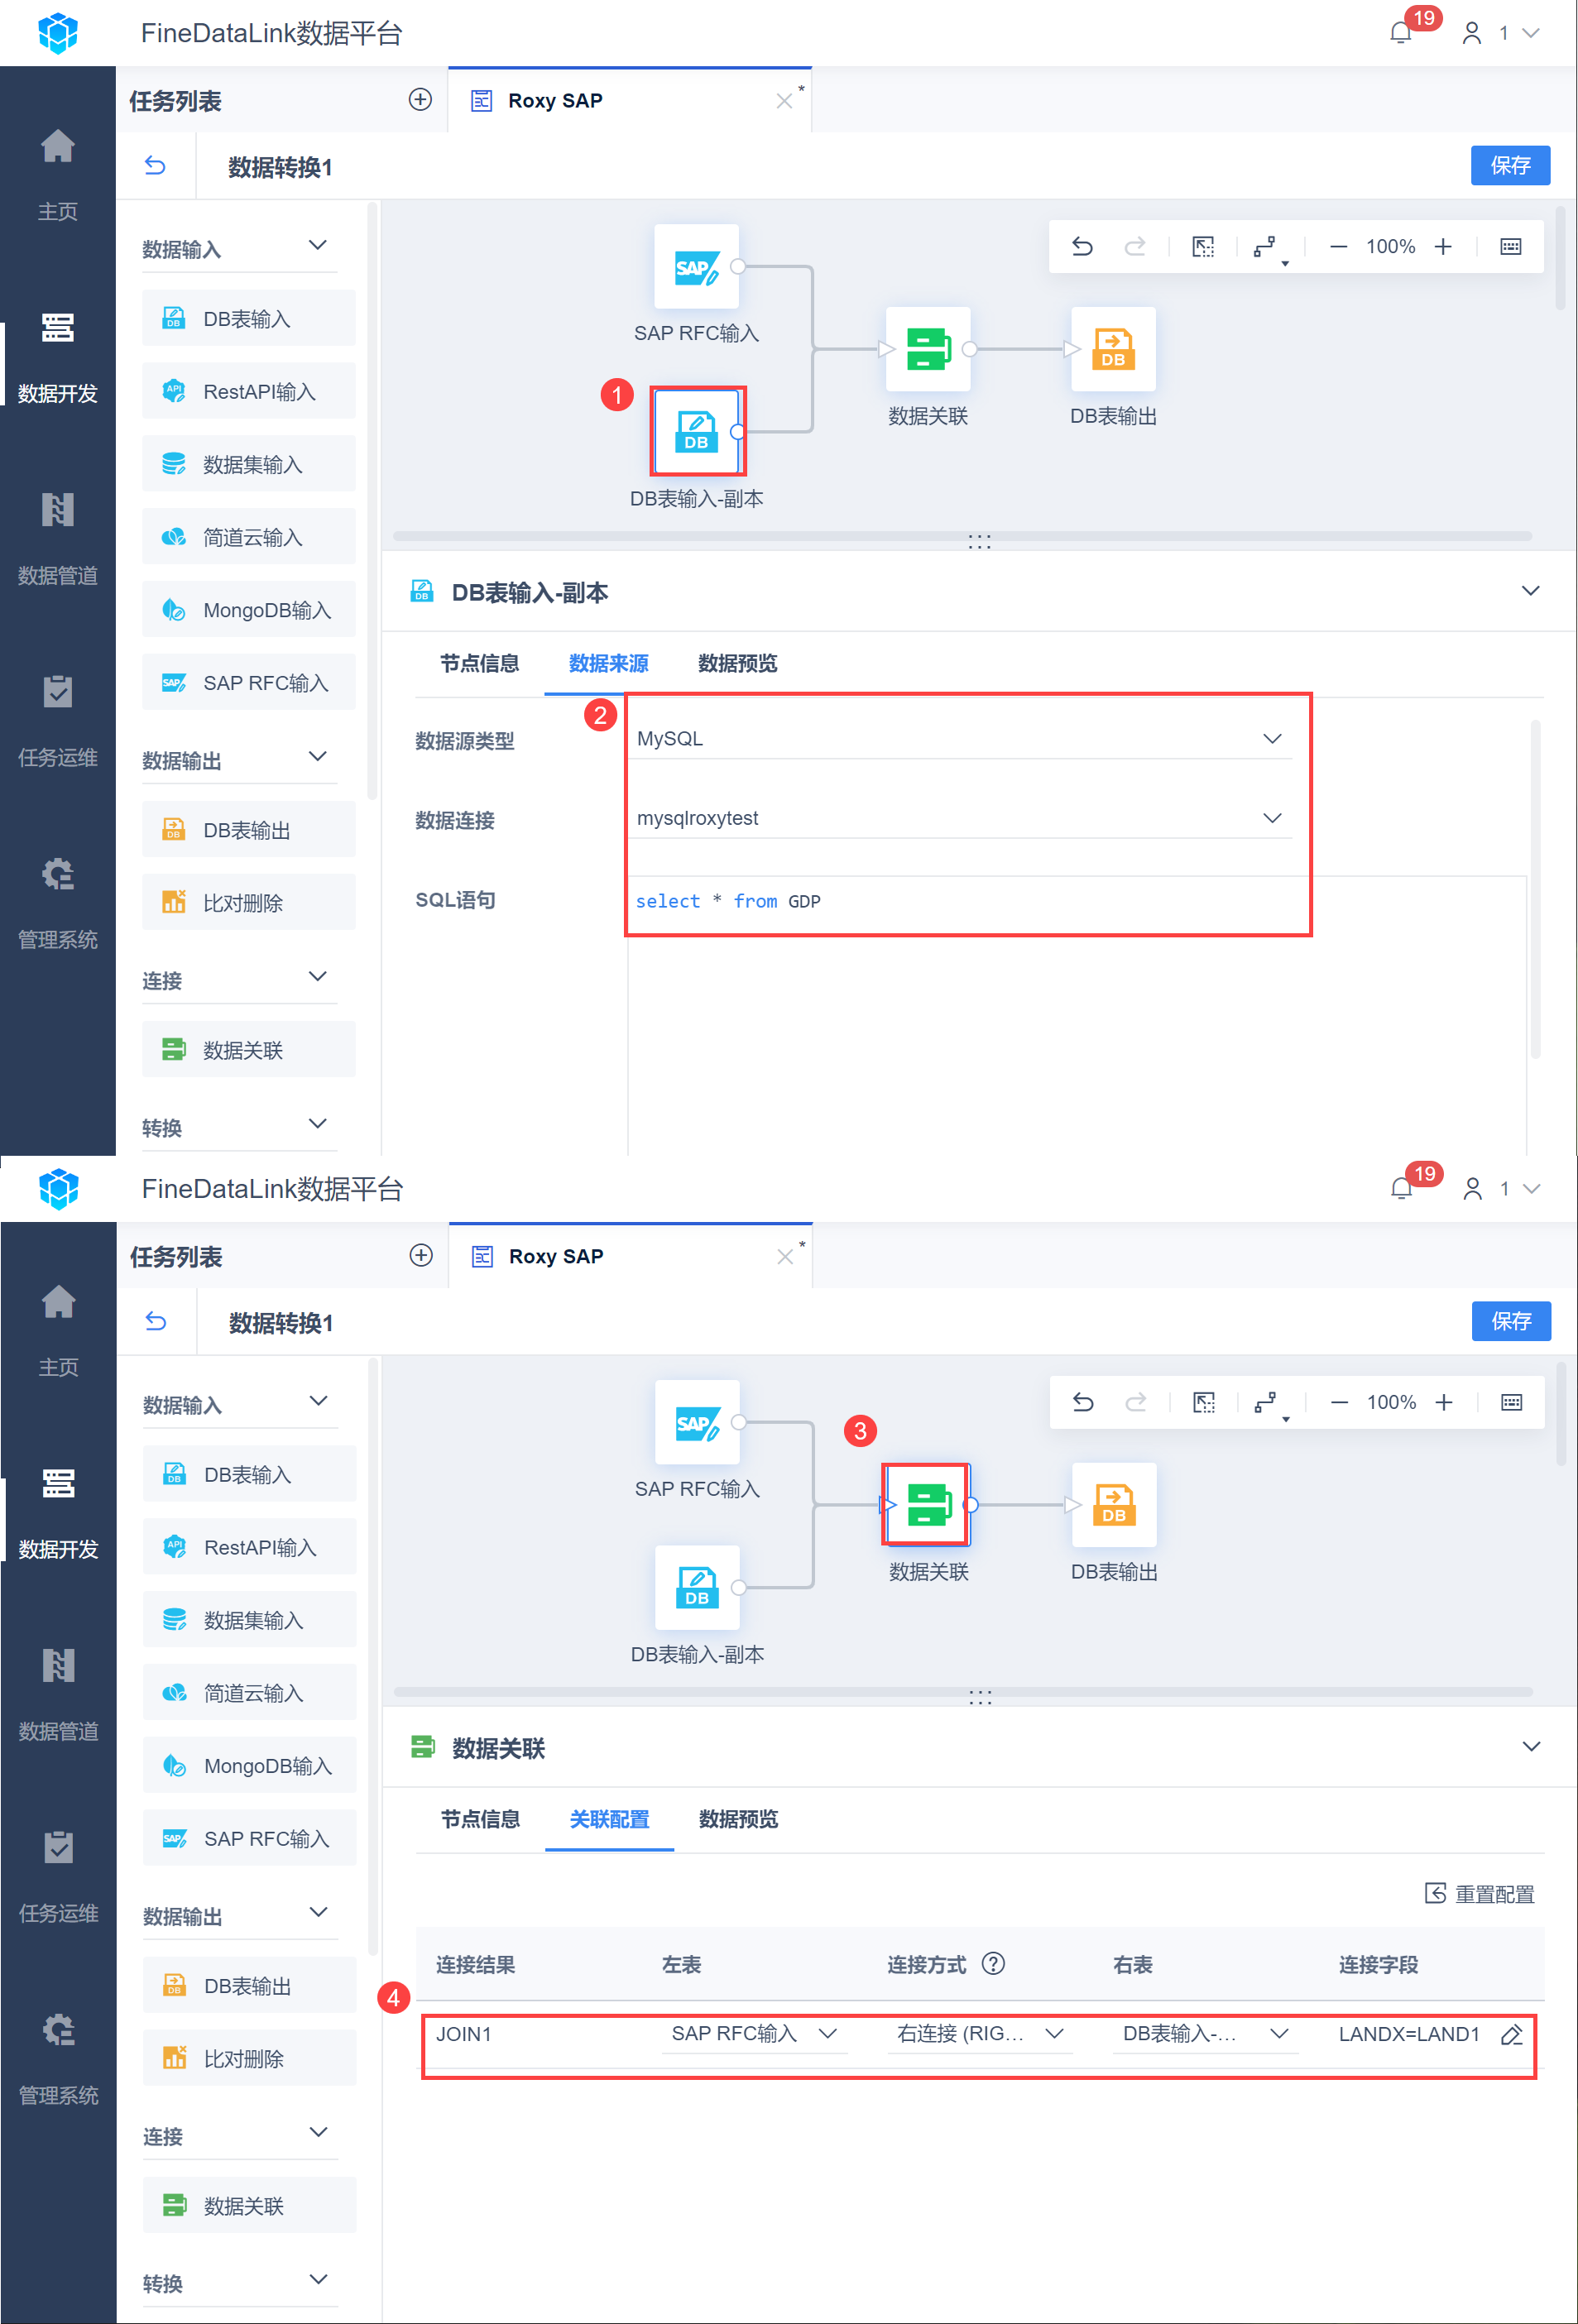Viewport: 1578px width, 2324px height.
Task: Show help for 连接方式 column
Action: (993, 1964)
